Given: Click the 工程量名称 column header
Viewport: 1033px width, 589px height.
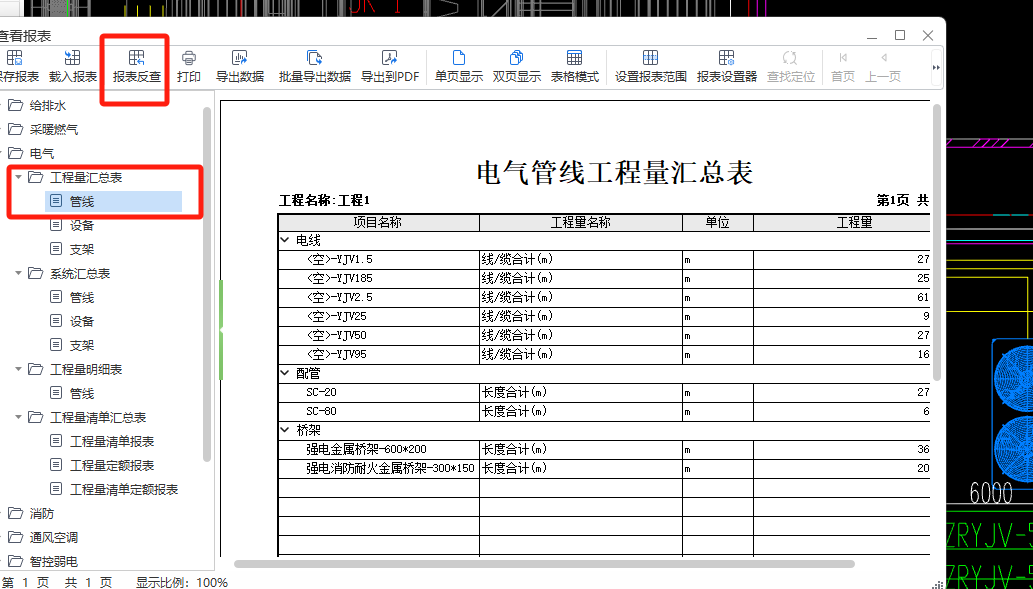Looking at the screenshot, I should [581, 223].
